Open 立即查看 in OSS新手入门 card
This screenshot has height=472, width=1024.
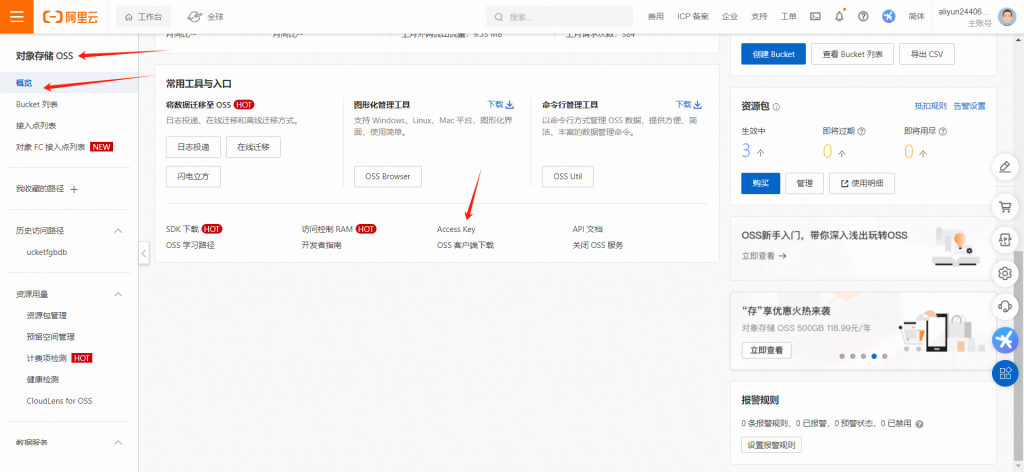(764, 256)
